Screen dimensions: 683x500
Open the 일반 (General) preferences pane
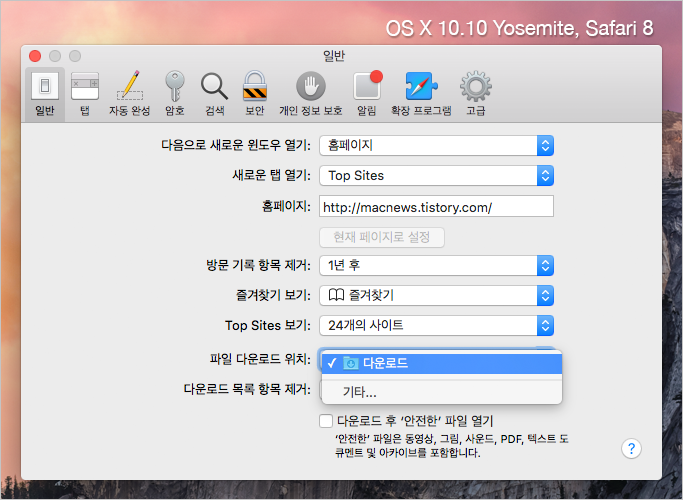coord(45,95)
